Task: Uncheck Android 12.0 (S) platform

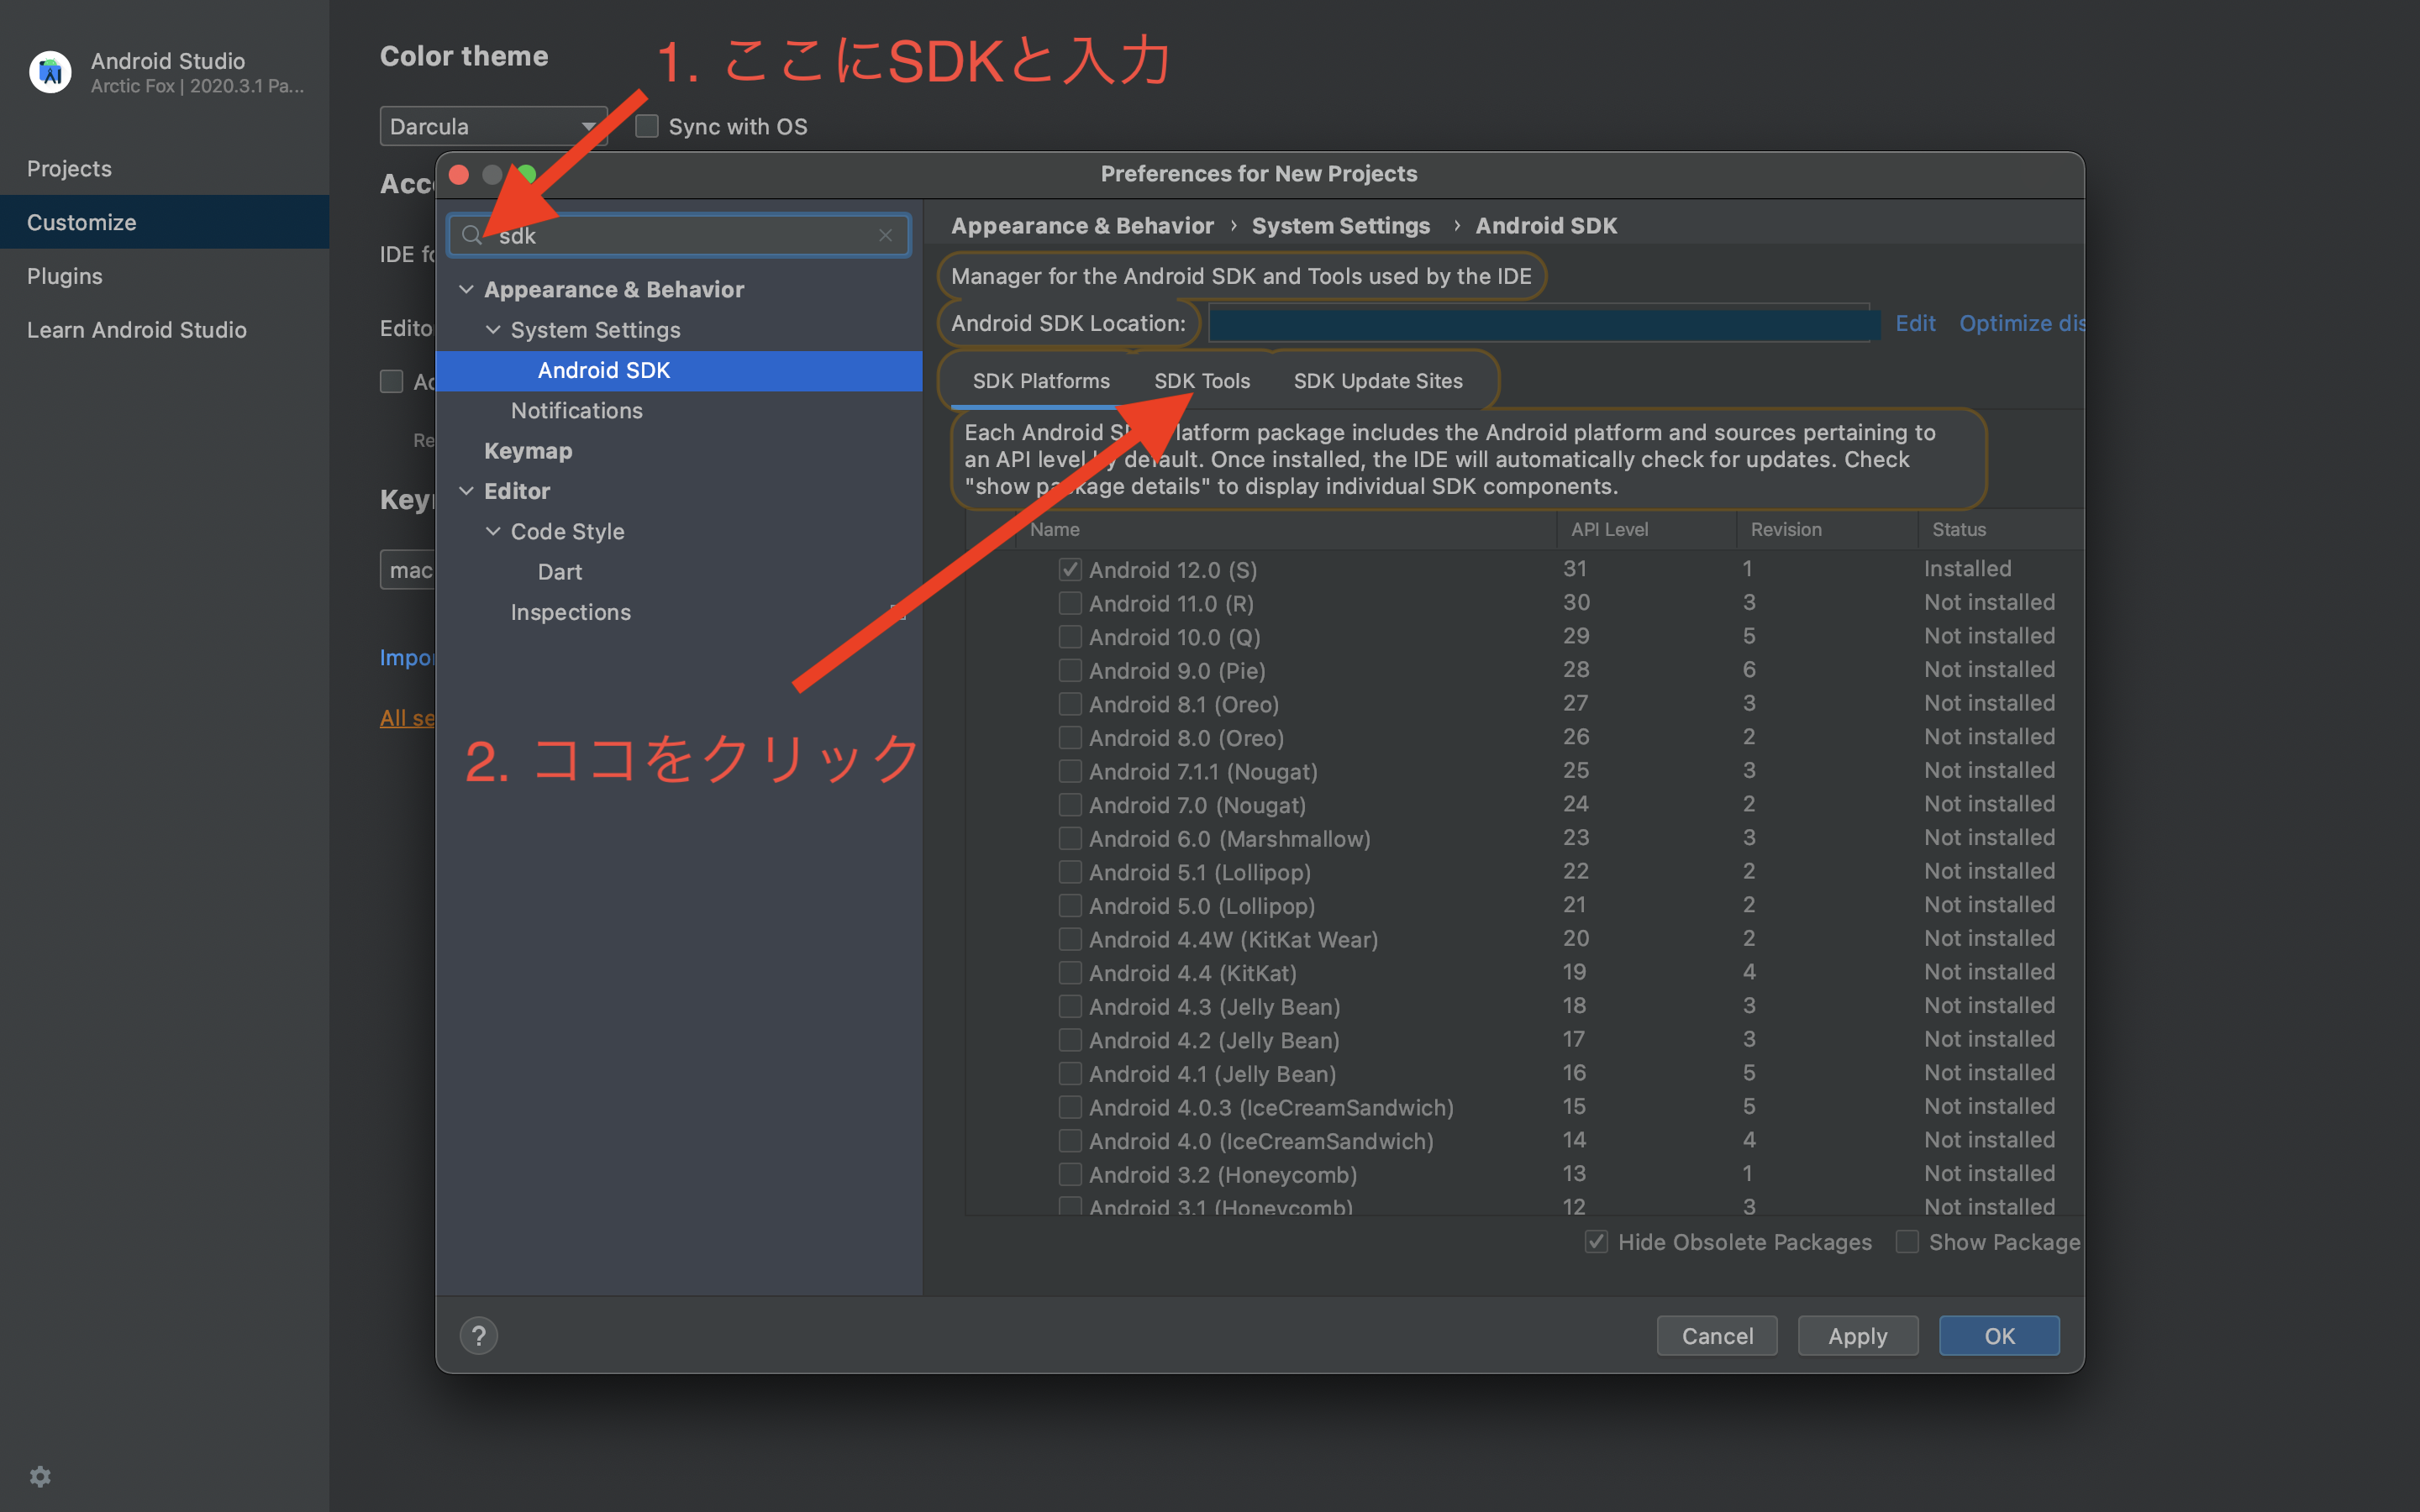Action: [x=1070, y=569]
